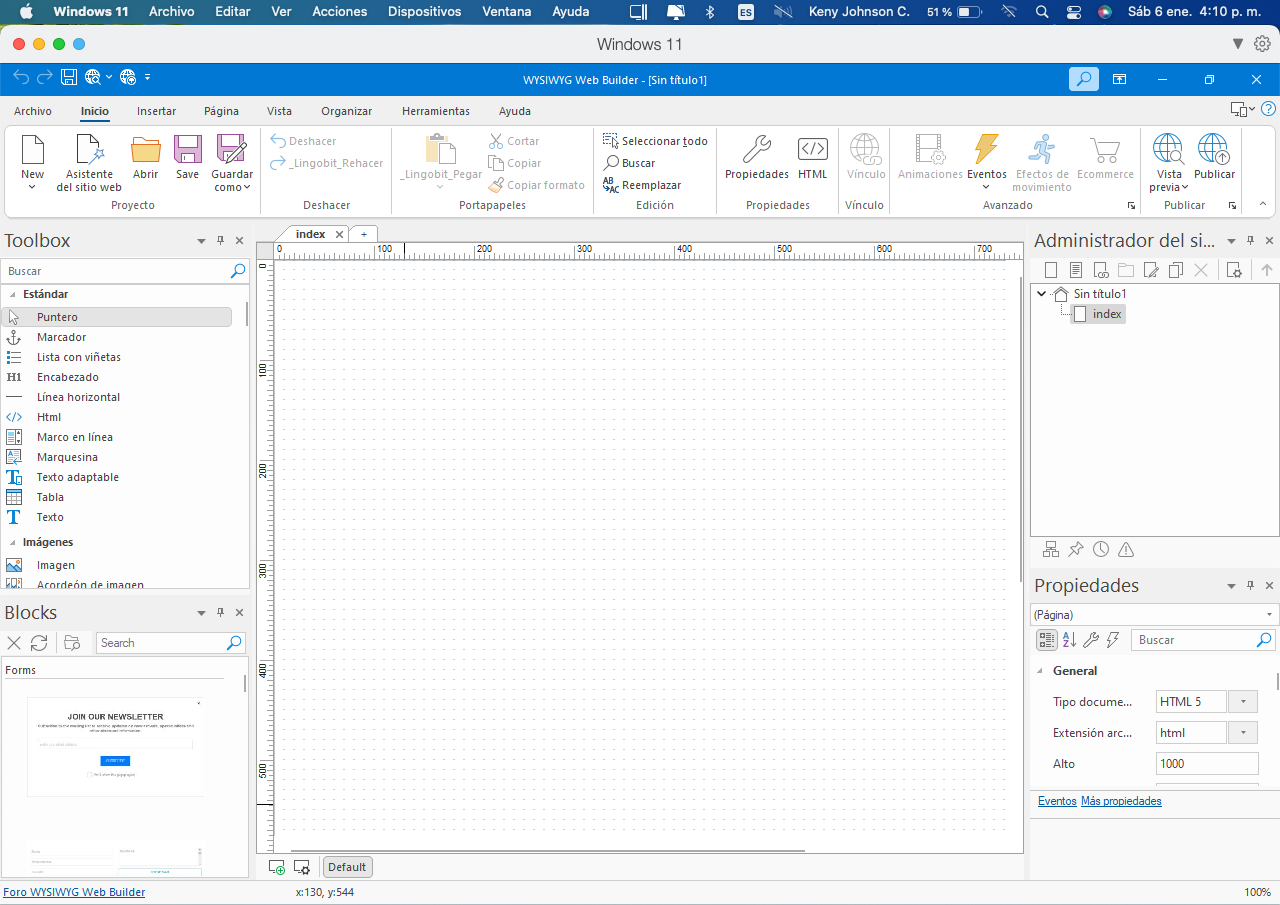Screen dimensions: 1280x905
Task: Click the Default breakpoint button
Action: [347, 867]
